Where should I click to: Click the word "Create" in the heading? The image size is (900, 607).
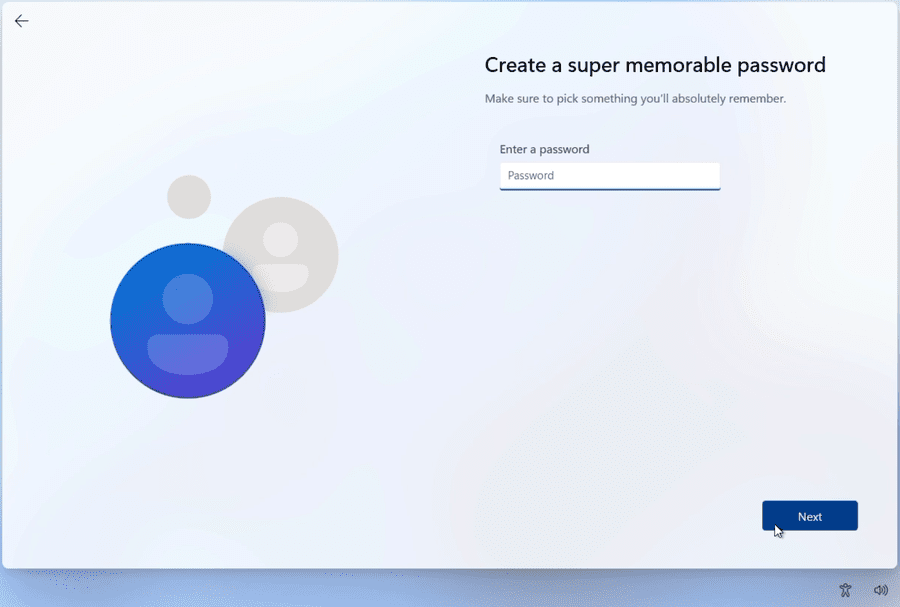(515, 65)
